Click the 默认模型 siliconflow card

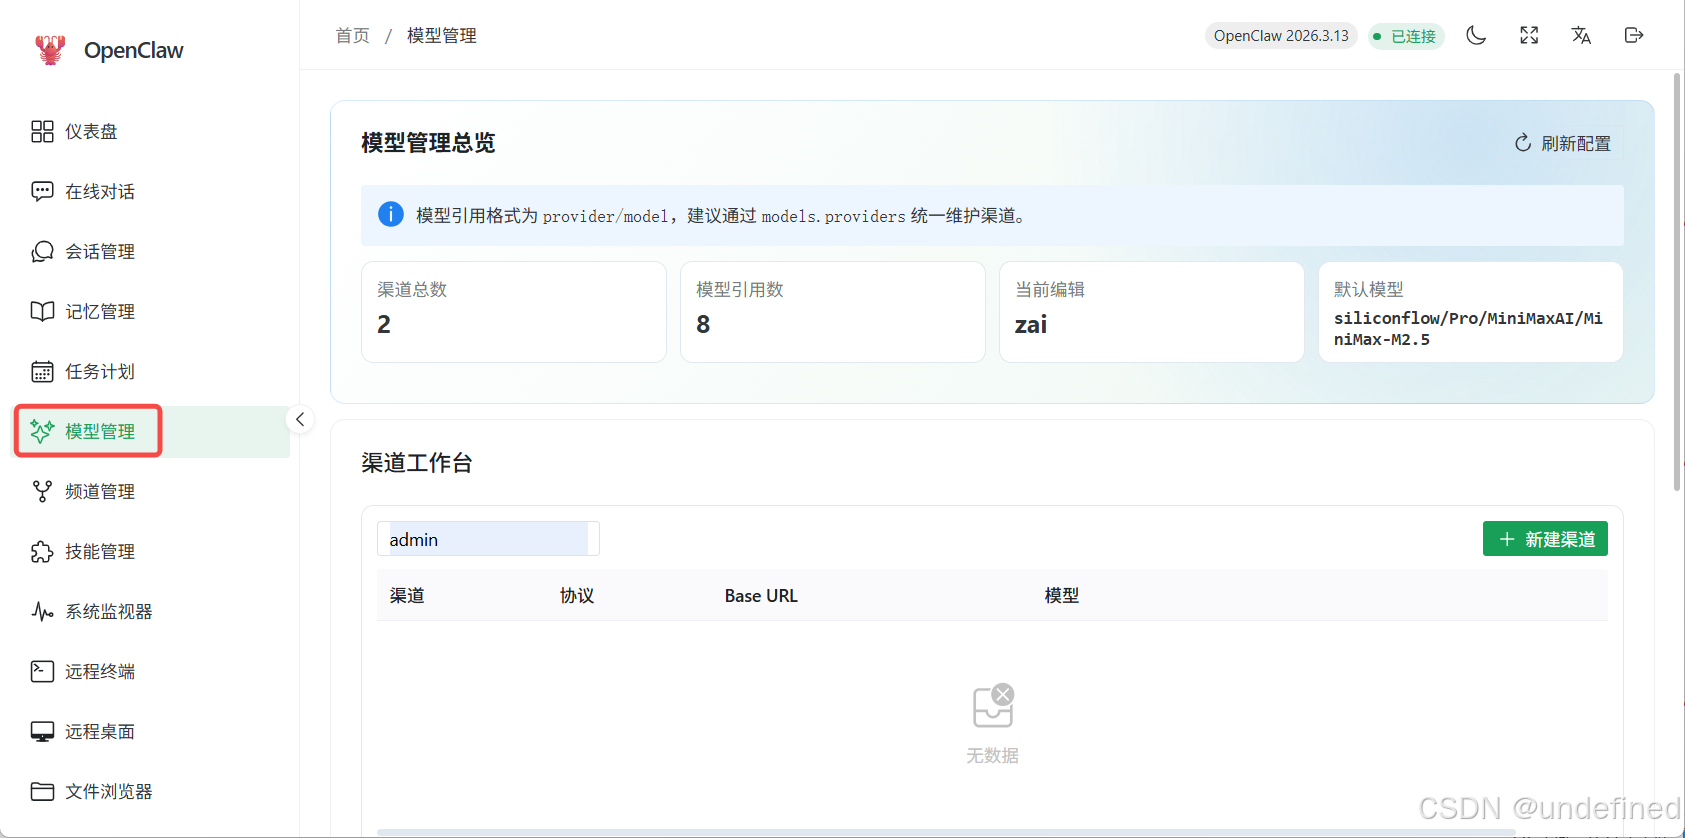pyautogui.click(x=1471, y=312)
